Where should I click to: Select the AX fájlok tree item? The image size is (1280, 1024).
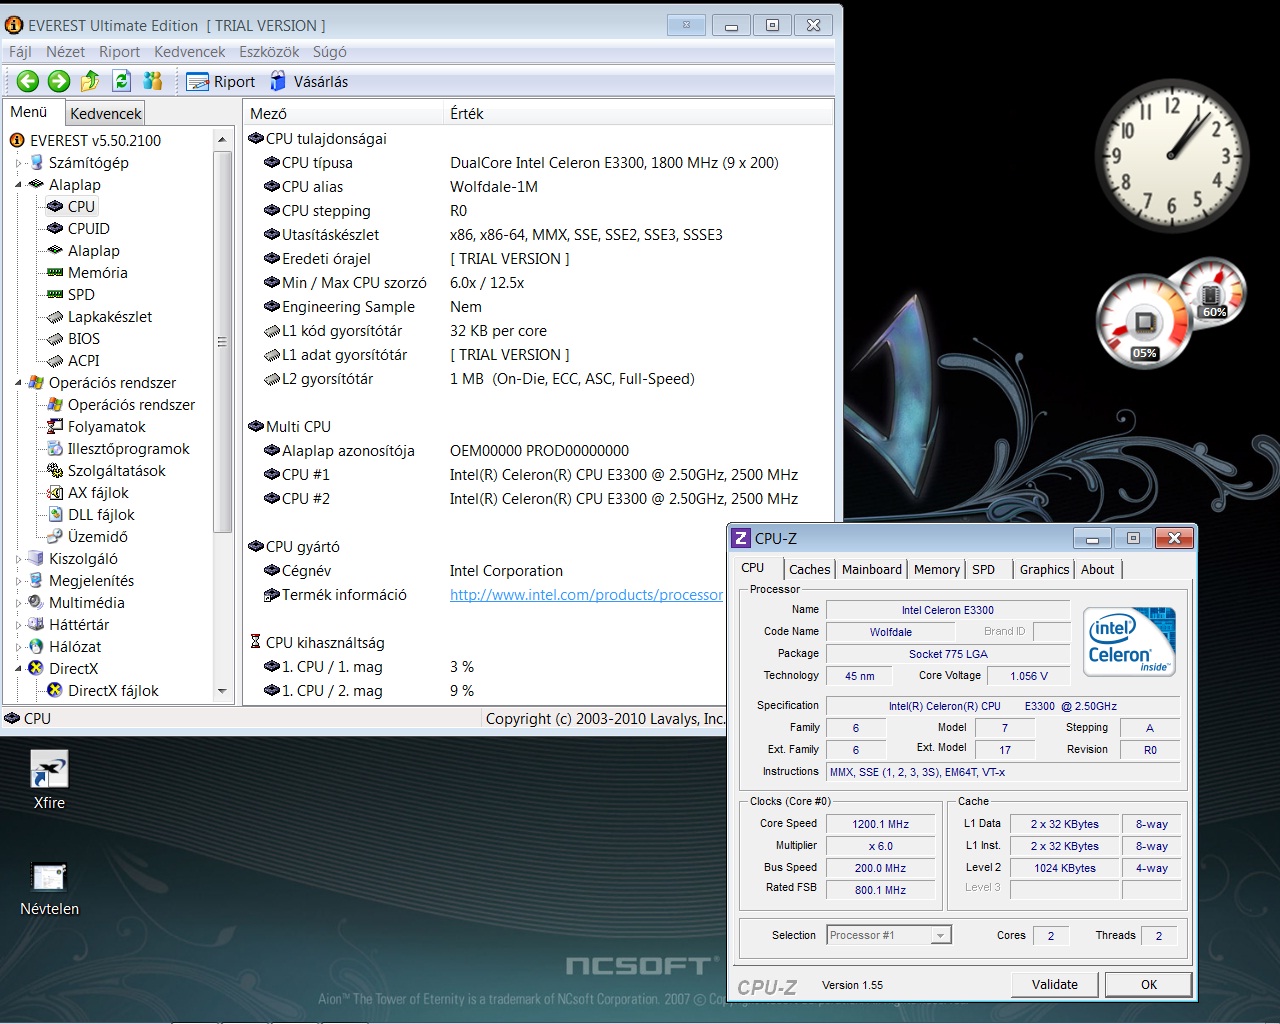(x=98, y=493)
